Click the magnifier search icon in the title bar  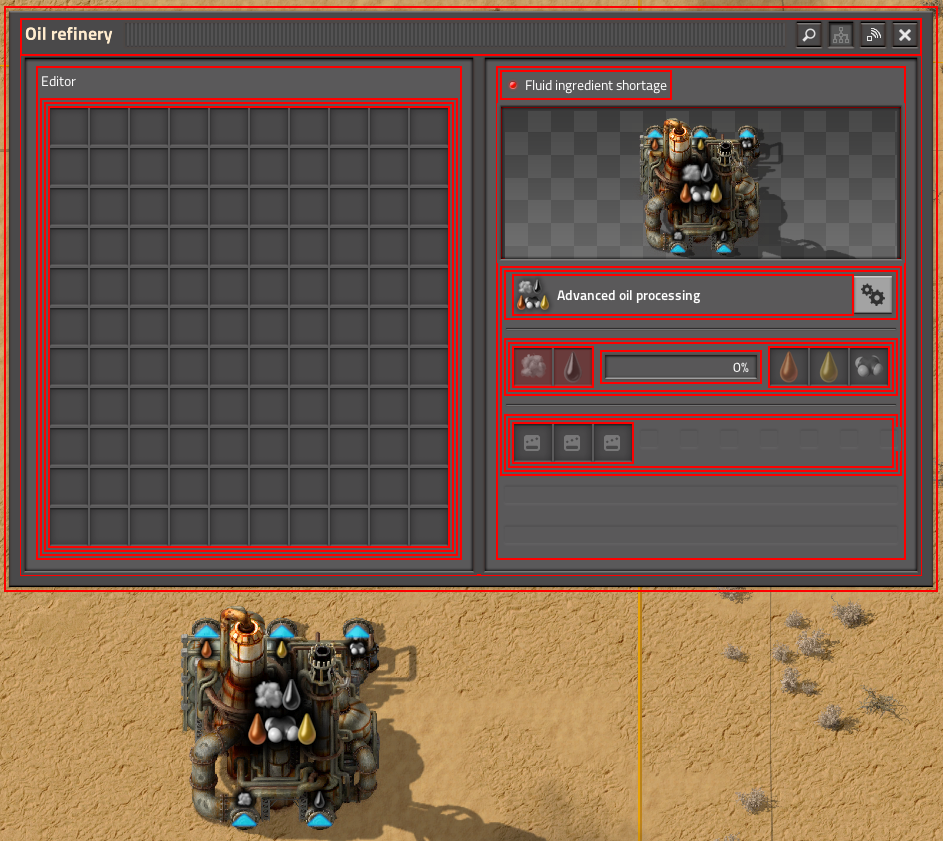coord(809,35)
